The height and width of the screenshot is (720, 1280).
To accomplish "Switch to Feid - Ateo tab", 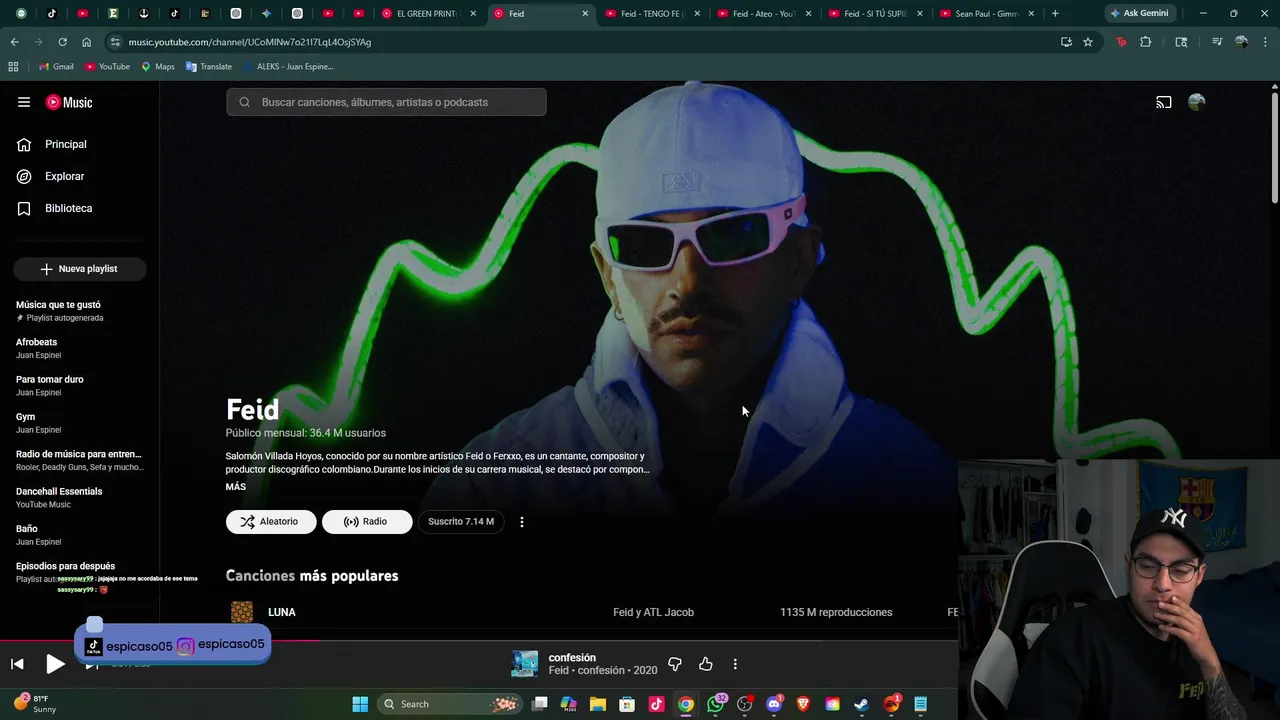I will (x=766, y=14).
